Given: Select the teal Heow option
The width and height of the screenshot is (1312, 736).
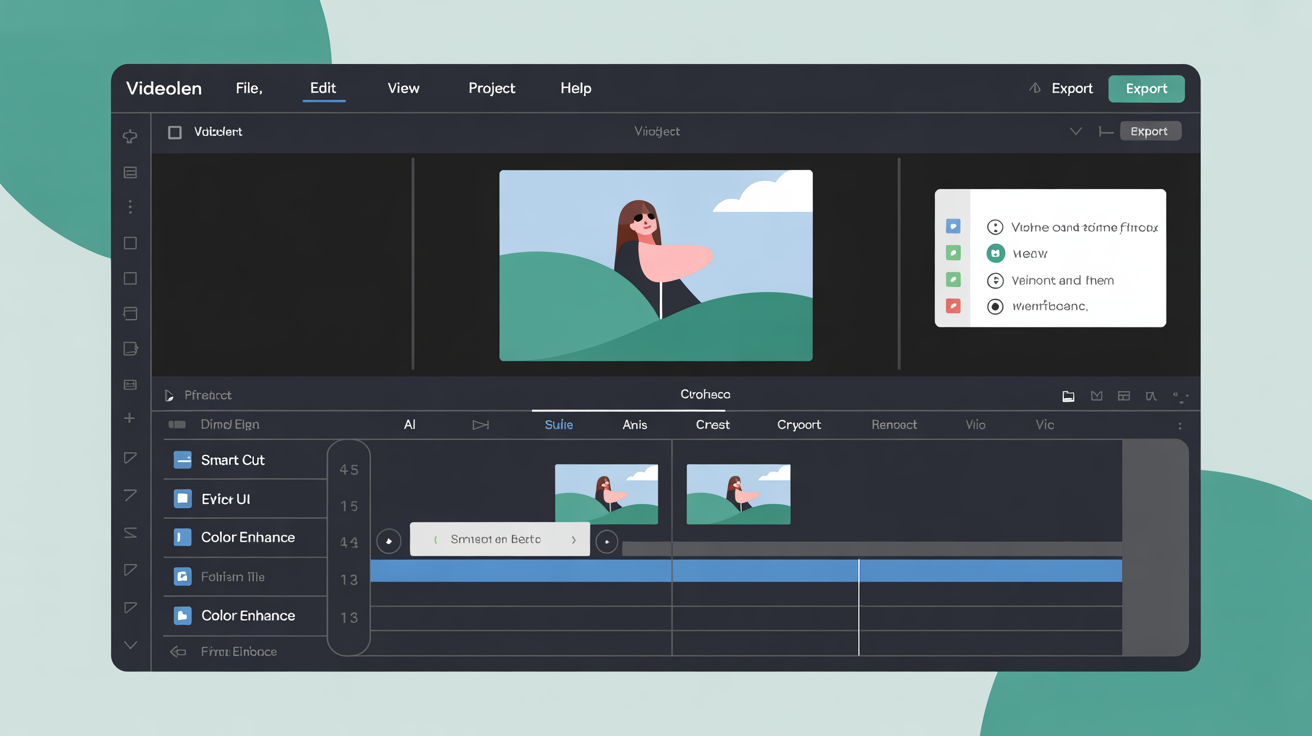Looking at the screenshot, I should tap(1017, 254).
